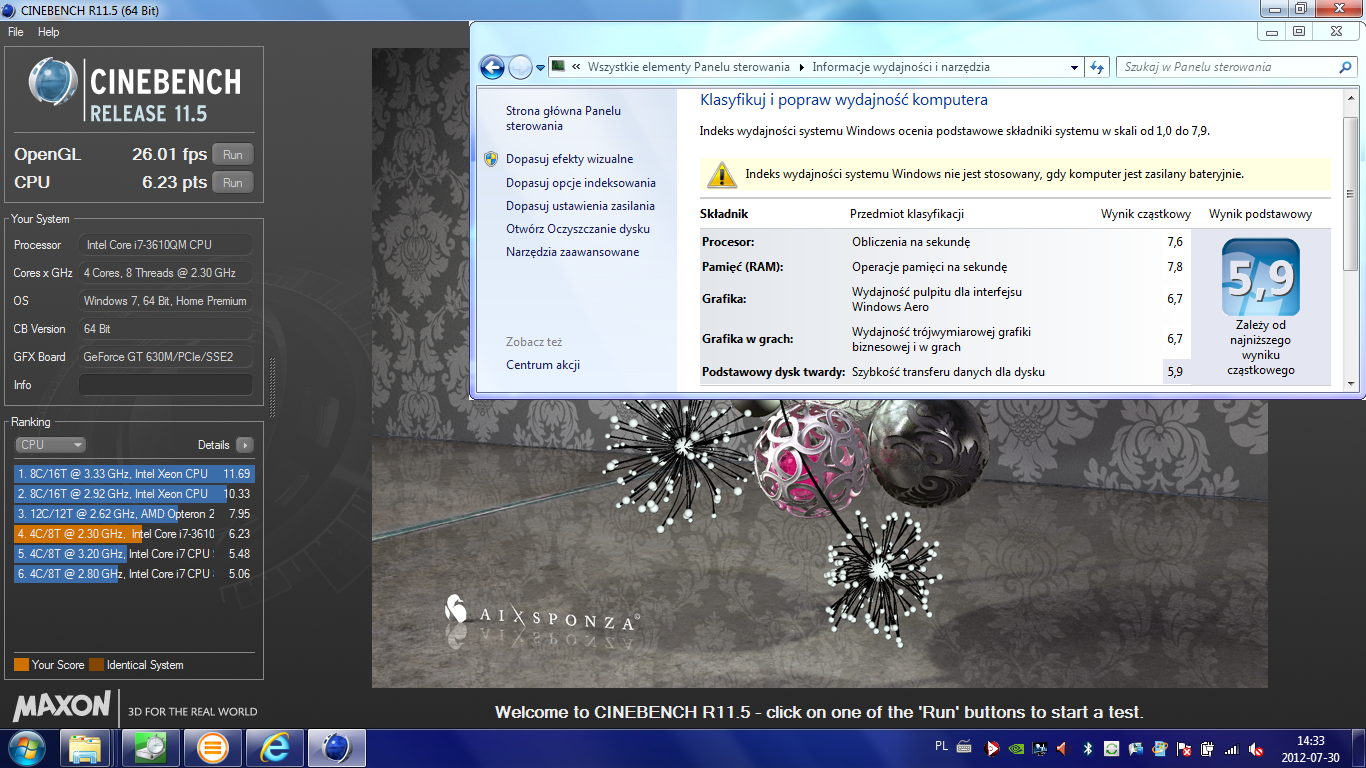Open the Cinebench Help menu
The height and width of the screenshot is (768, 1366).
pos(49,32)
